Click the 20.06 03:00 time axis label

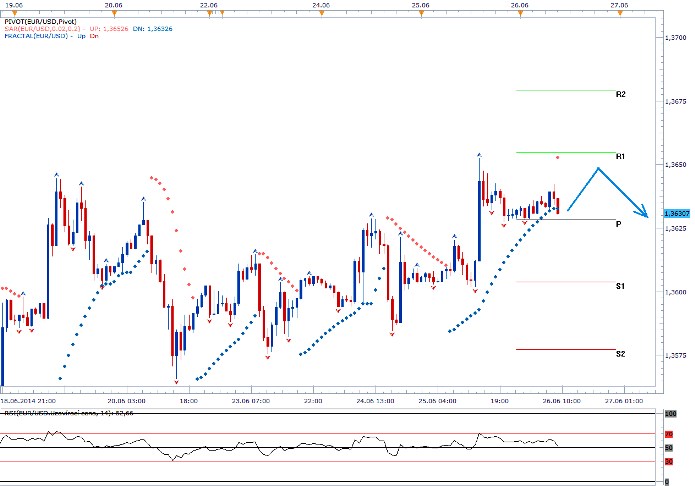pos(126,401)
